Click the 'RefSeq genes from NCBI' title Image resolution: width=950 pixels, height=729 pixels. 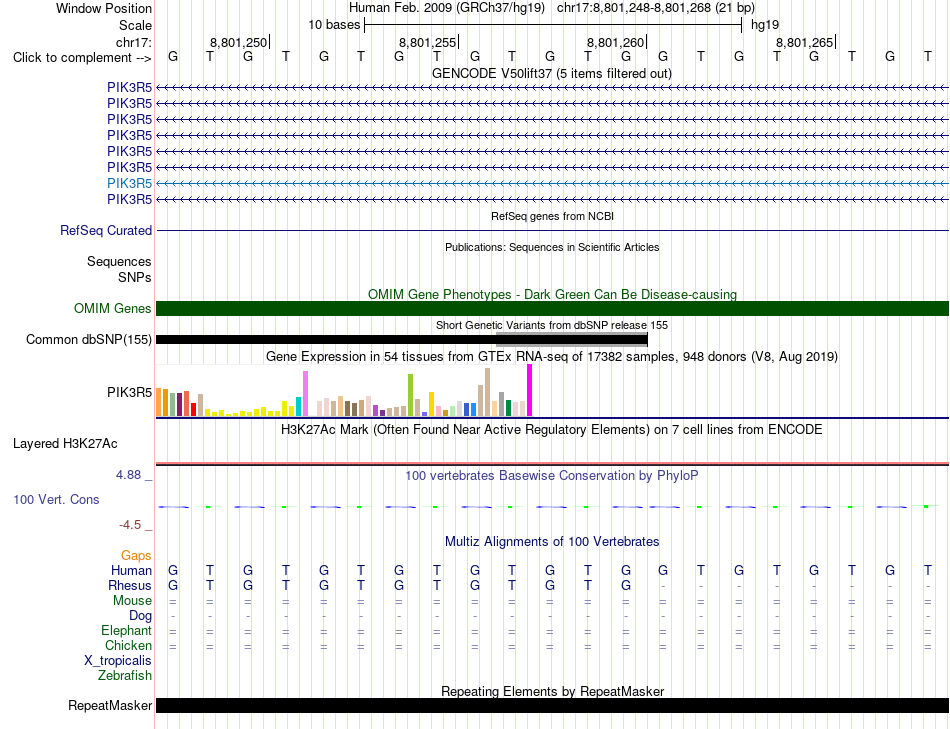pos(552,216)
